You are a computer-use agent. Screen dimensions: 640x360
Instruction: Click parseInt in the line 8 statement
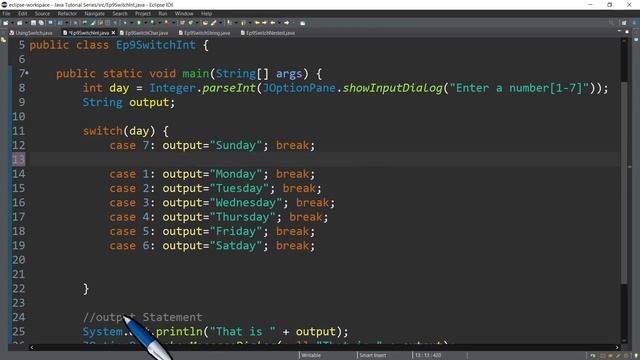pyautogui.click(x=229, y=88)
